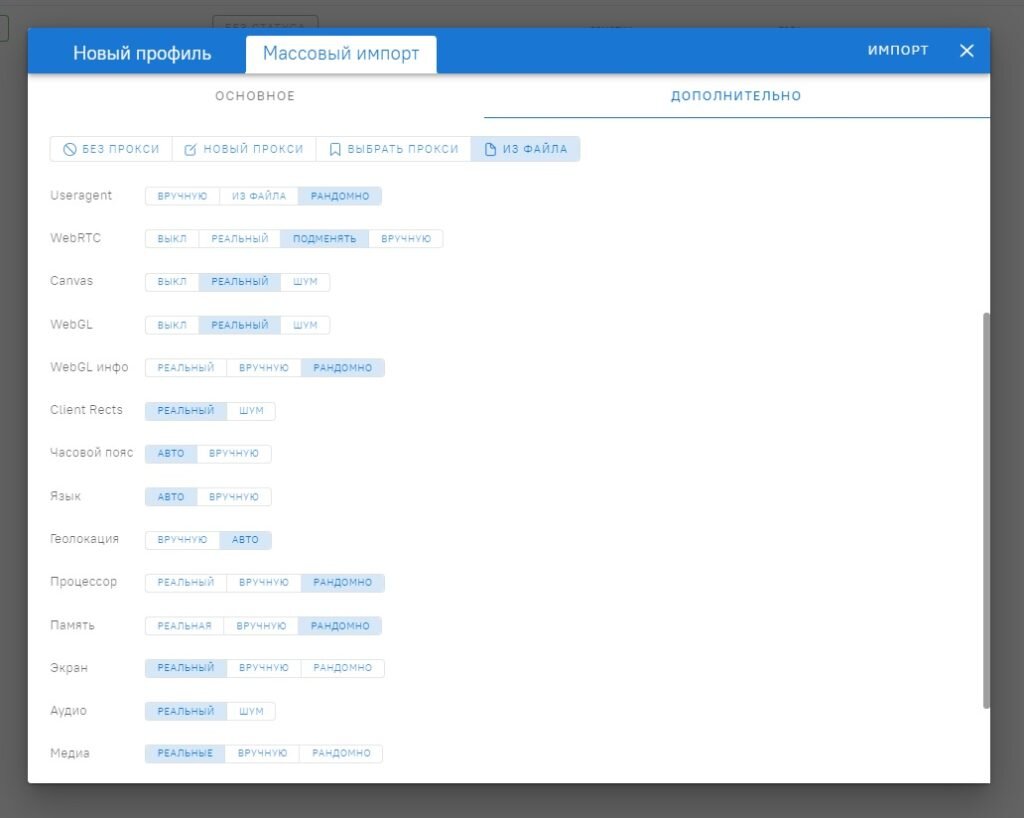Set Память to Вручную

click(261, 625)
